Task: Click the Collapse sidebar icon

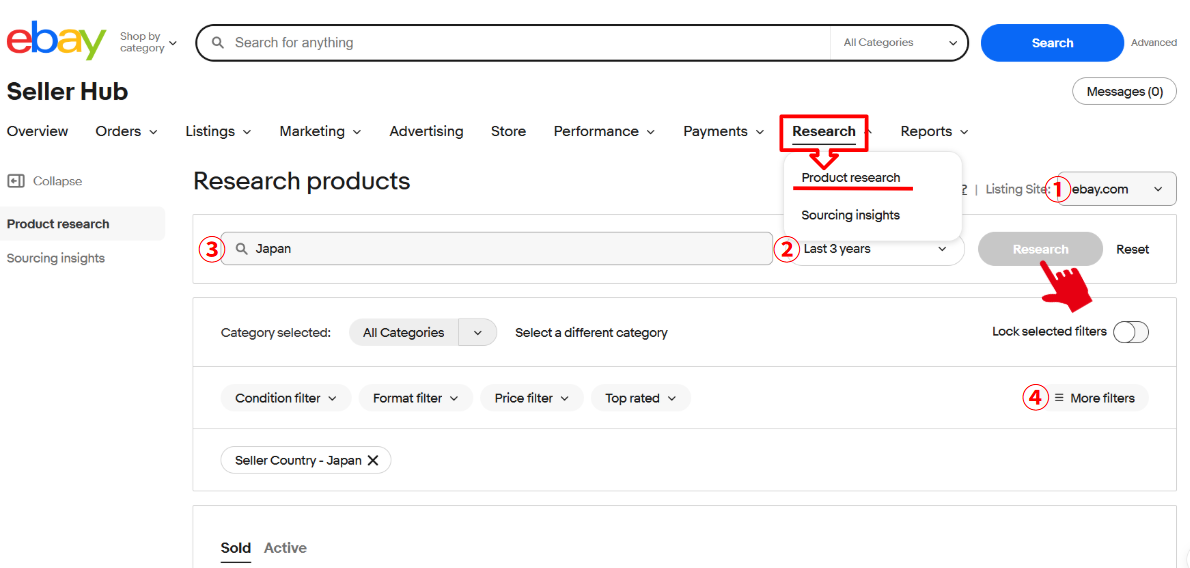Action: coord(16,181)
